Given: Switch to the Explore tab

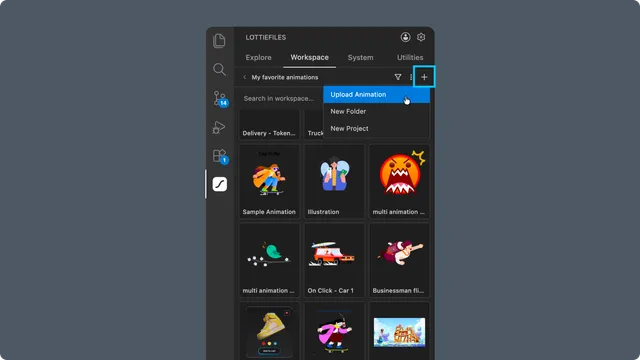Looking at the screenshot, I should pyautogui.click(x=258, y=58).
